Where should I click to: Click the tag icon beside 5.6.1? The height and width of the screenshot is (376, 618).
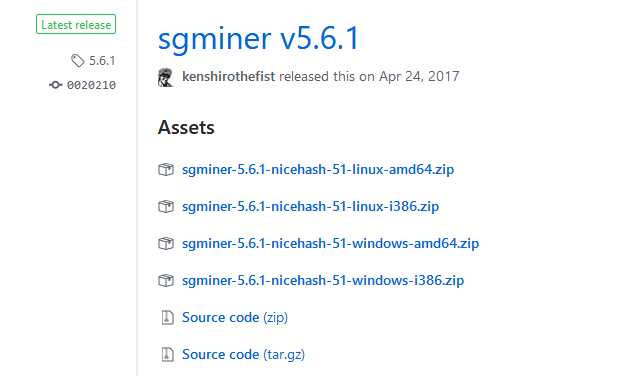(x=78, y=61)
